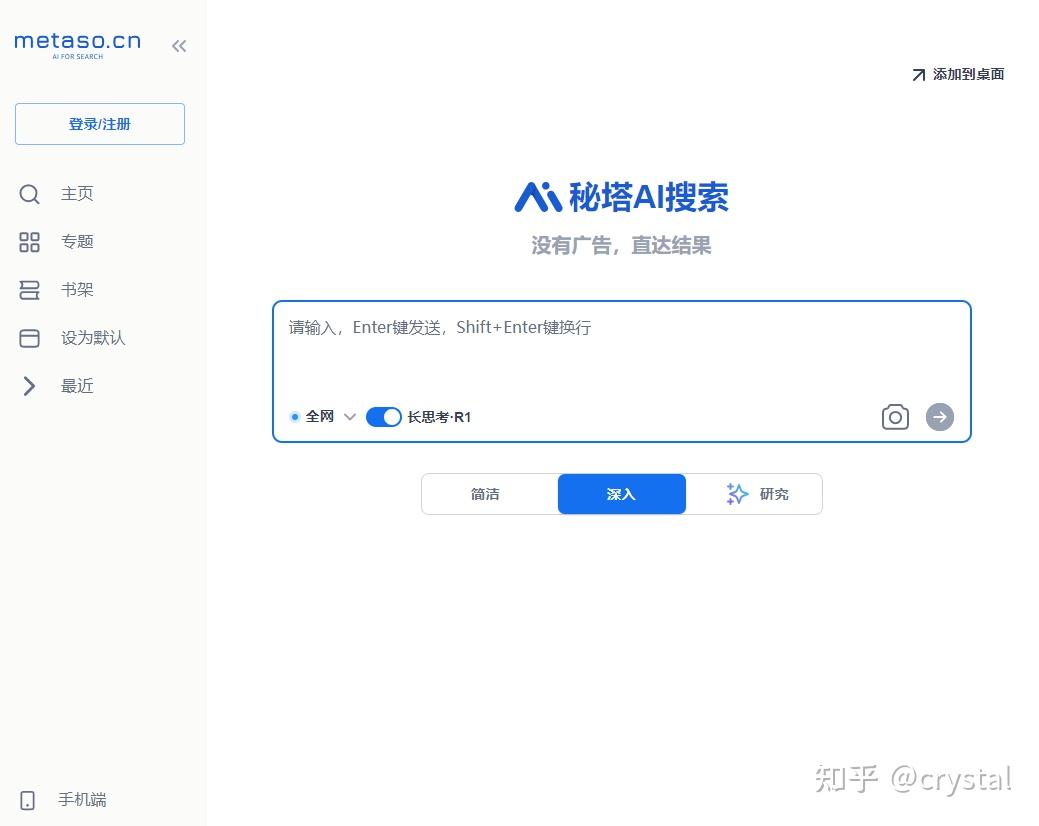Open the 书架 bookshelf icon
Viewport: 1039px width, 826px height.
click(x=29, y=290)
